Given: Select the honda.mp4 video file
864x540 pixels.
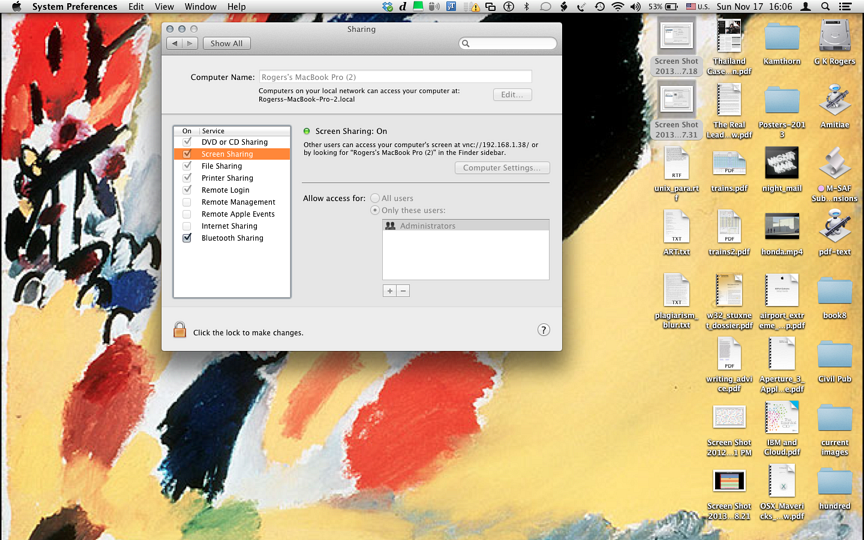Looking at the screenshot, I should pos(782,226).
